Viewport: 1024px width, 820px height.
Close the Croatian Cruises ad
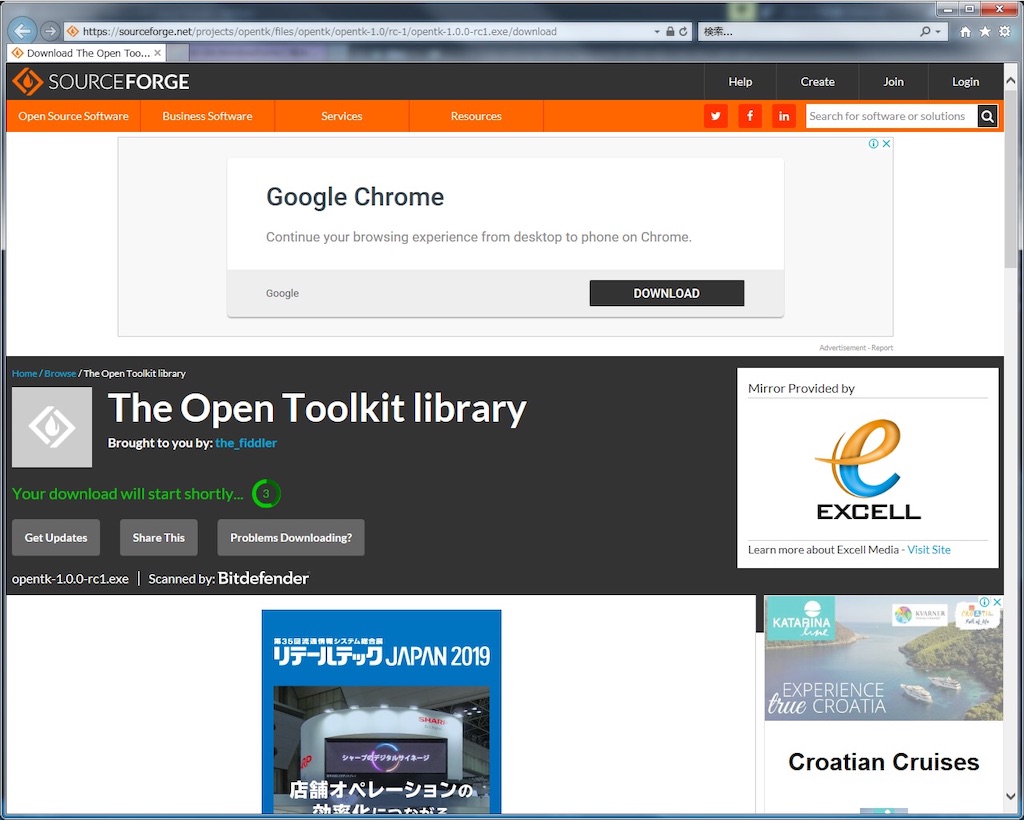997,602
